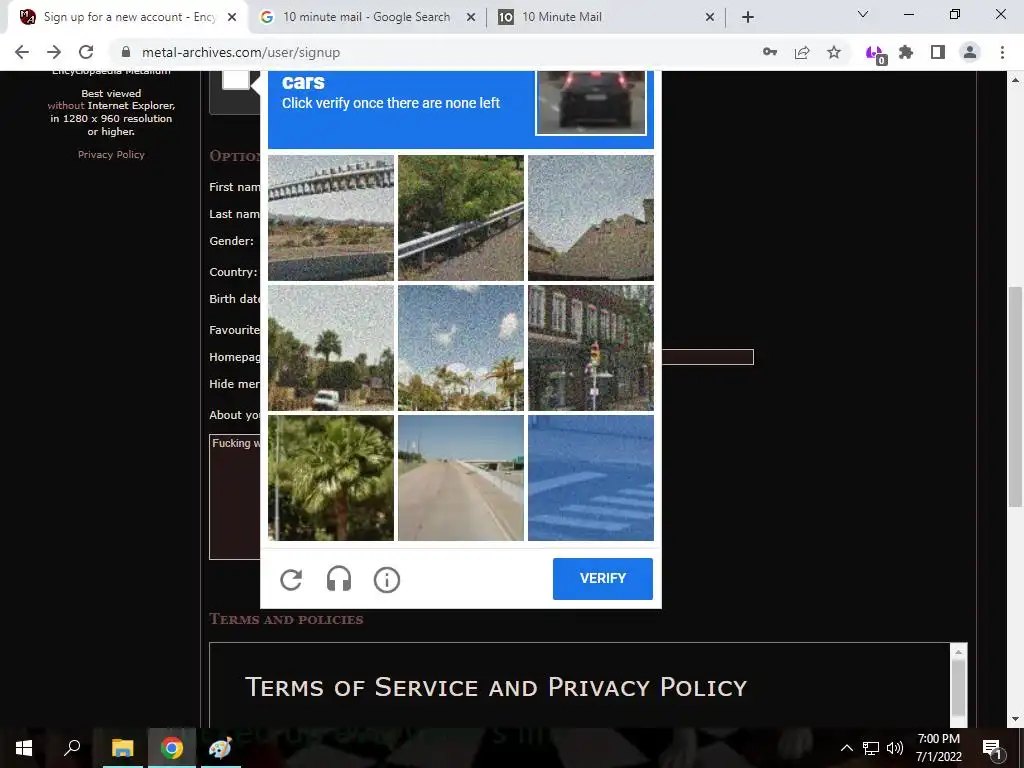Open the captcha help info icon
This screenshot has height=768, width=1024.
(x=387, y=579)
